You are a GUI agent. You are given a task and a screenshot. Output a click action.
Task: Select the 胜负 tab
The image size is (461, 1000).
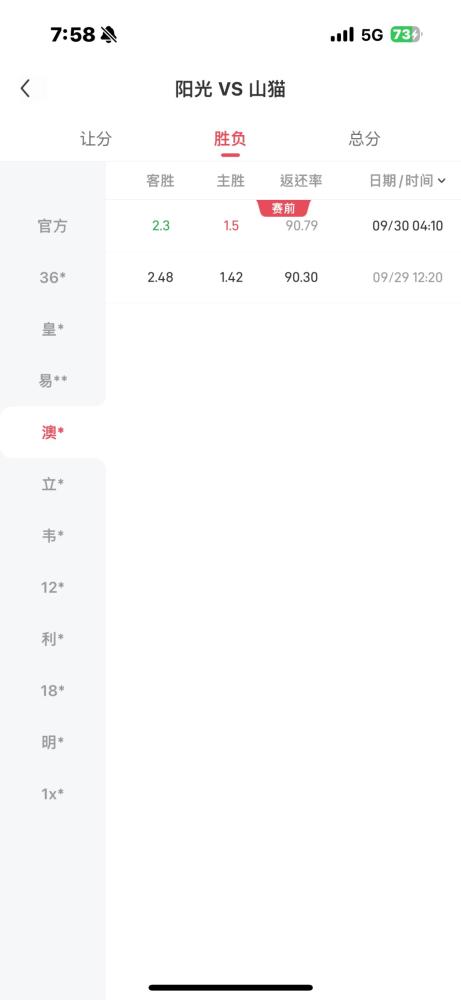click(230, 139)
